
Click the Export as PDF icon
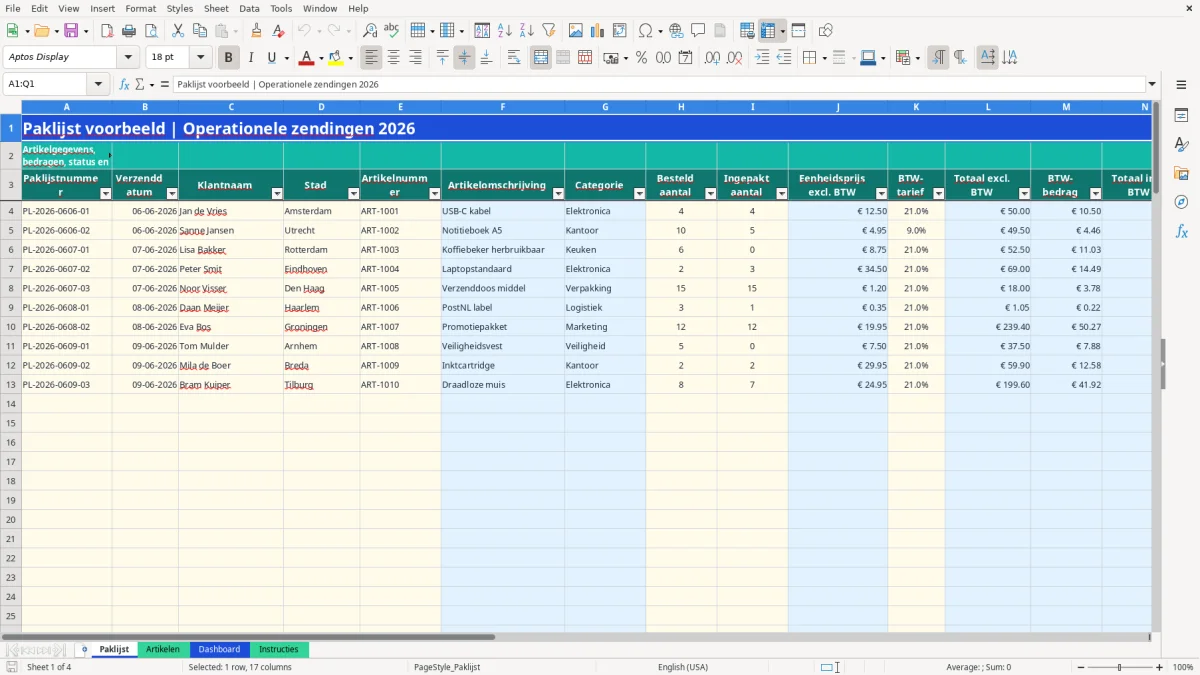[x=107, y=31]
